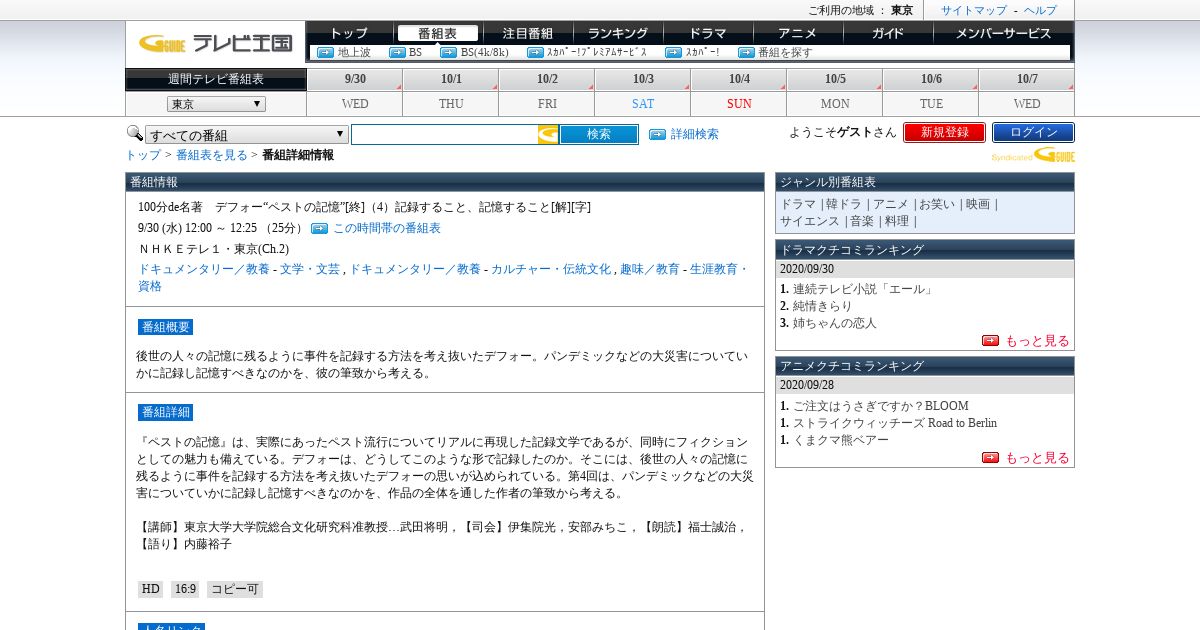This screenshot has width=1200, height=630.
Task: Open the お笑い genre listing link
Action: (937, 204)
